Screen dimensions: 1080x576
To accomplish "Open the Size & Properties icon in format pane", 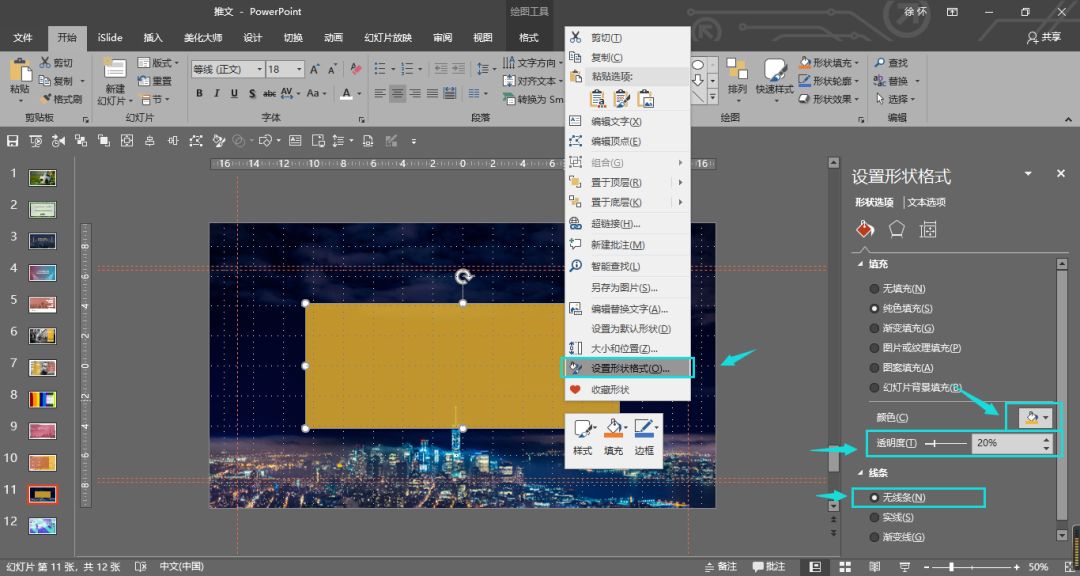I will [928, 229].
